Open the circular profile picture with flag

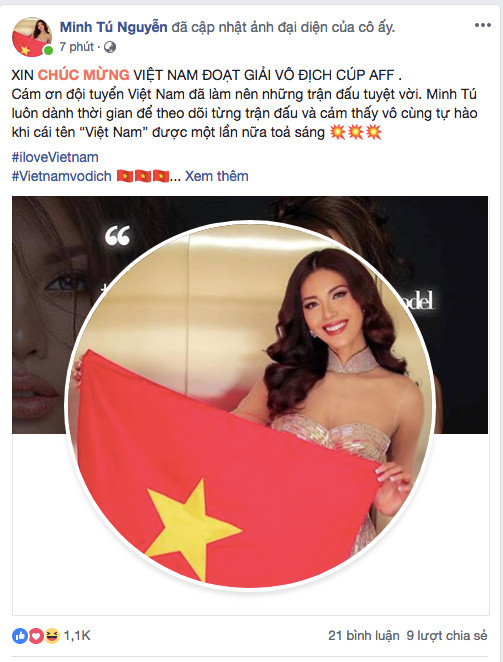[x=250, y=405]
